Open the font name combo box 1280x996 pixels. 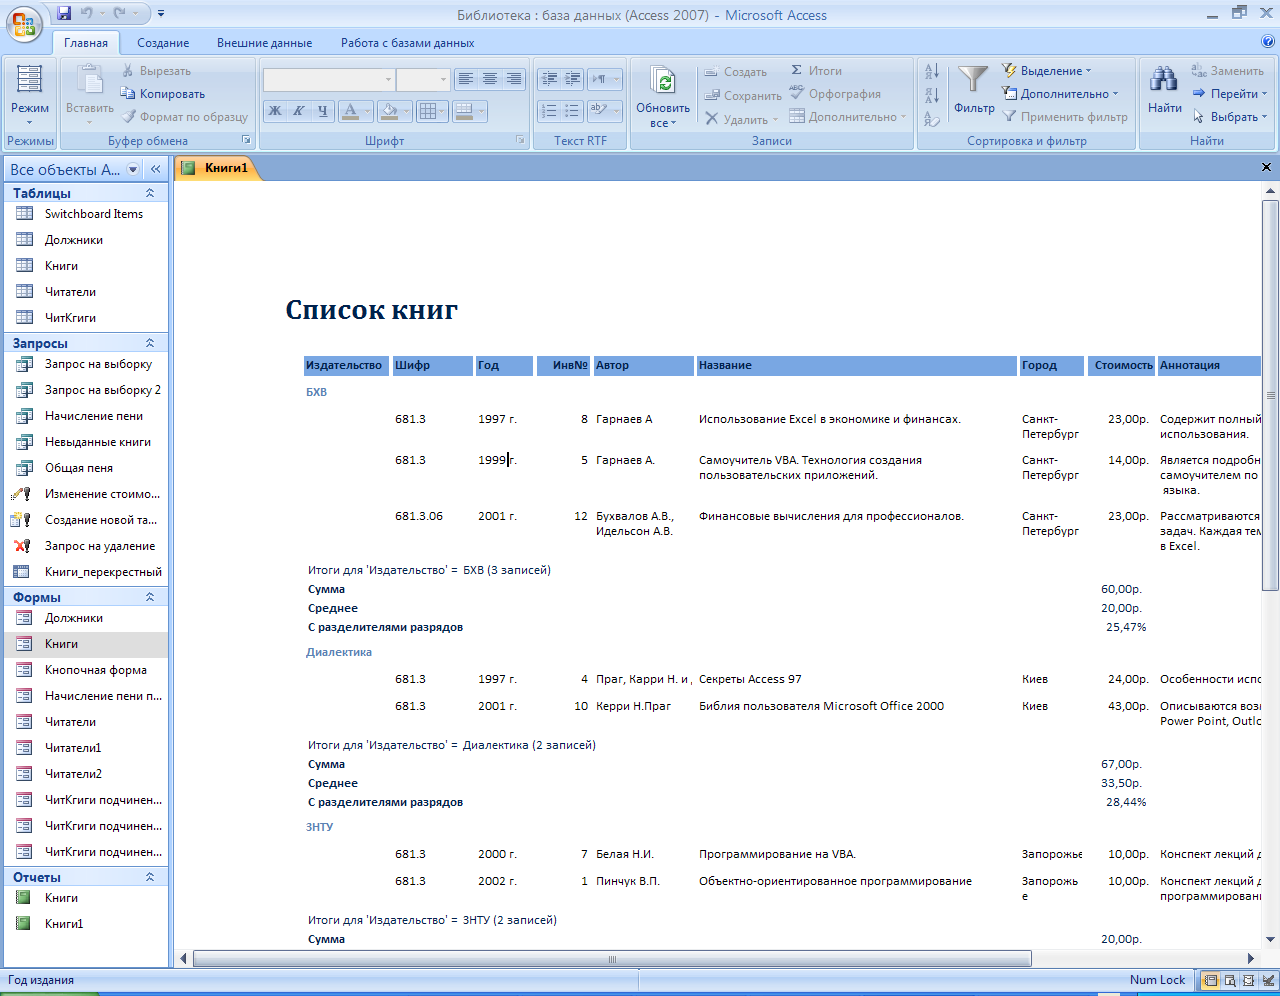(329, 79)
